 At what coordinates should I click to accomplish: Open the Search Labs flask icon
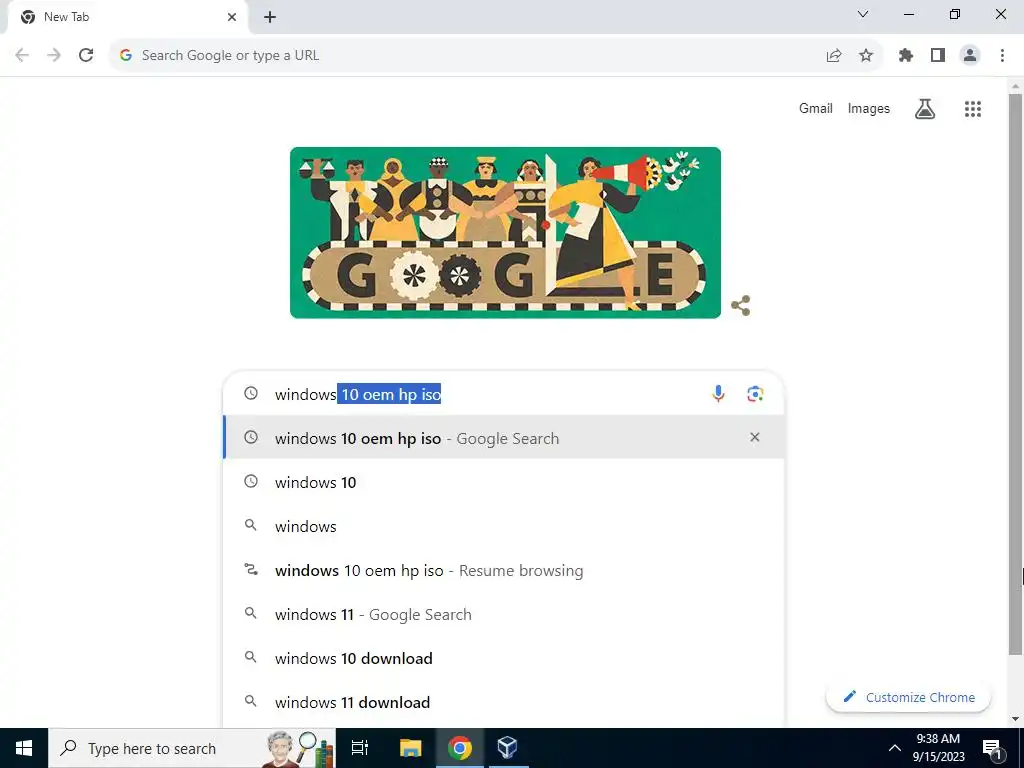(x=925, y=109)
